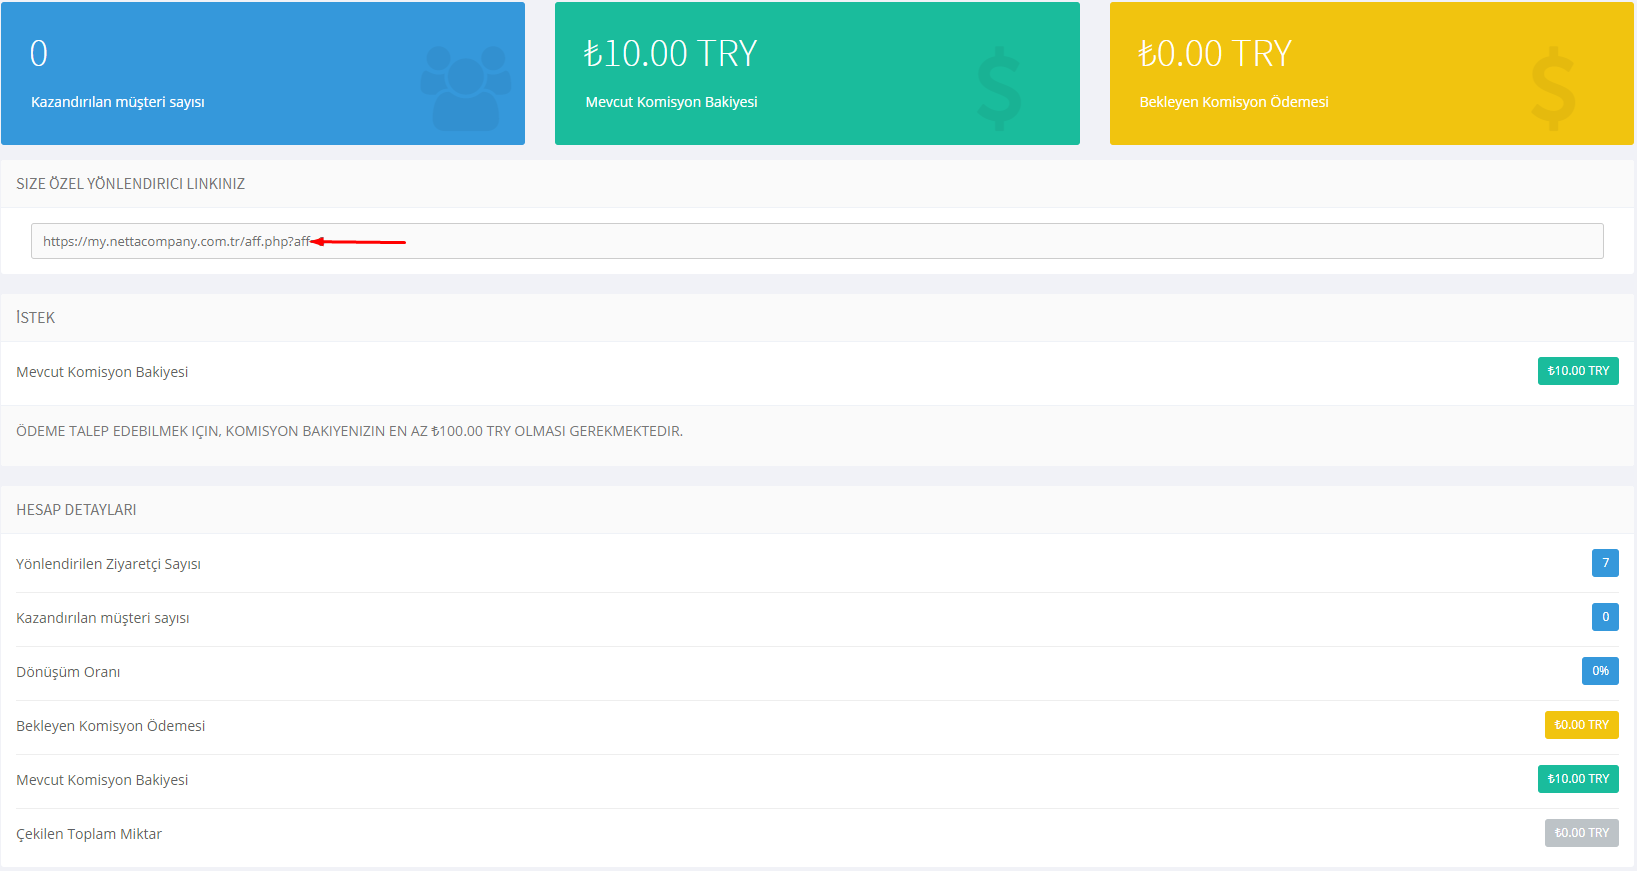Viewport: 1637px width, 871px height.
Task: Click 'Çekilen Toplam Miktar' row label
Action: point(89,834)
